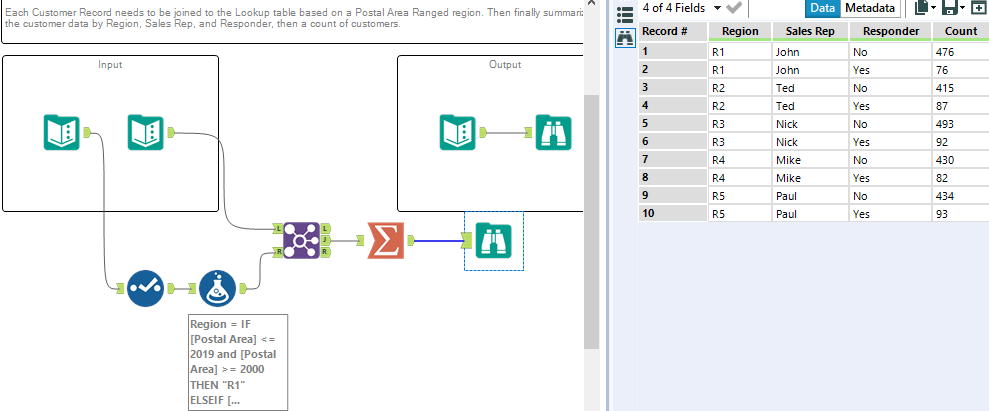Click the Region column header
The height and width of the screenshot is (411, 989).
(740, 32)
